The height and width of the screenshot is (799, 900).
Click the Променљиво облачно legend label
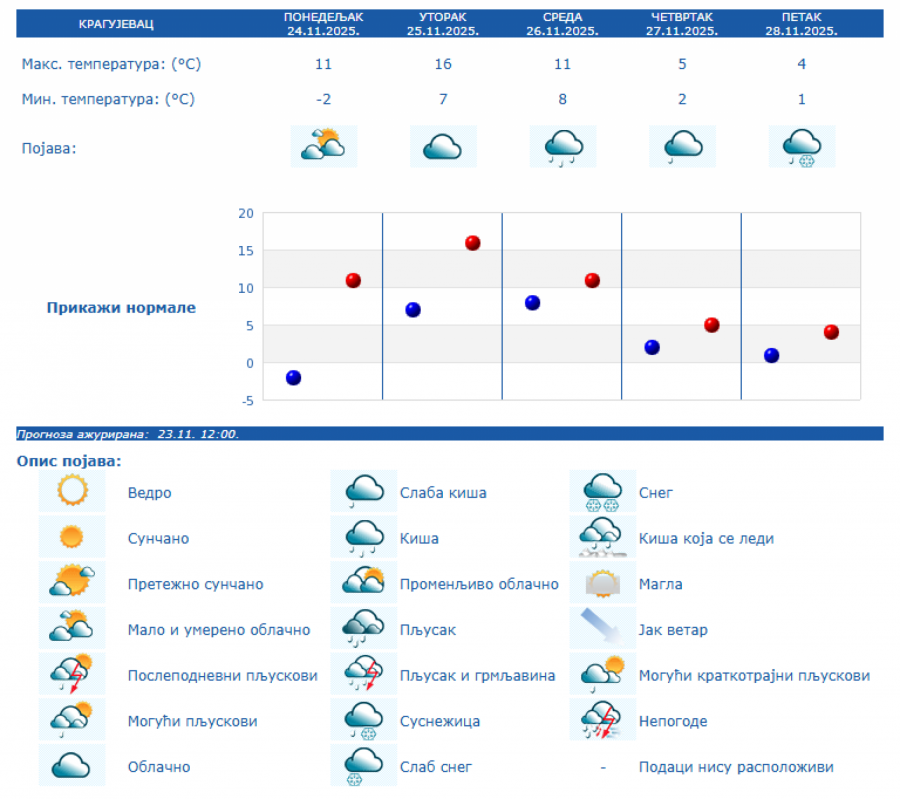pos(479,584)
